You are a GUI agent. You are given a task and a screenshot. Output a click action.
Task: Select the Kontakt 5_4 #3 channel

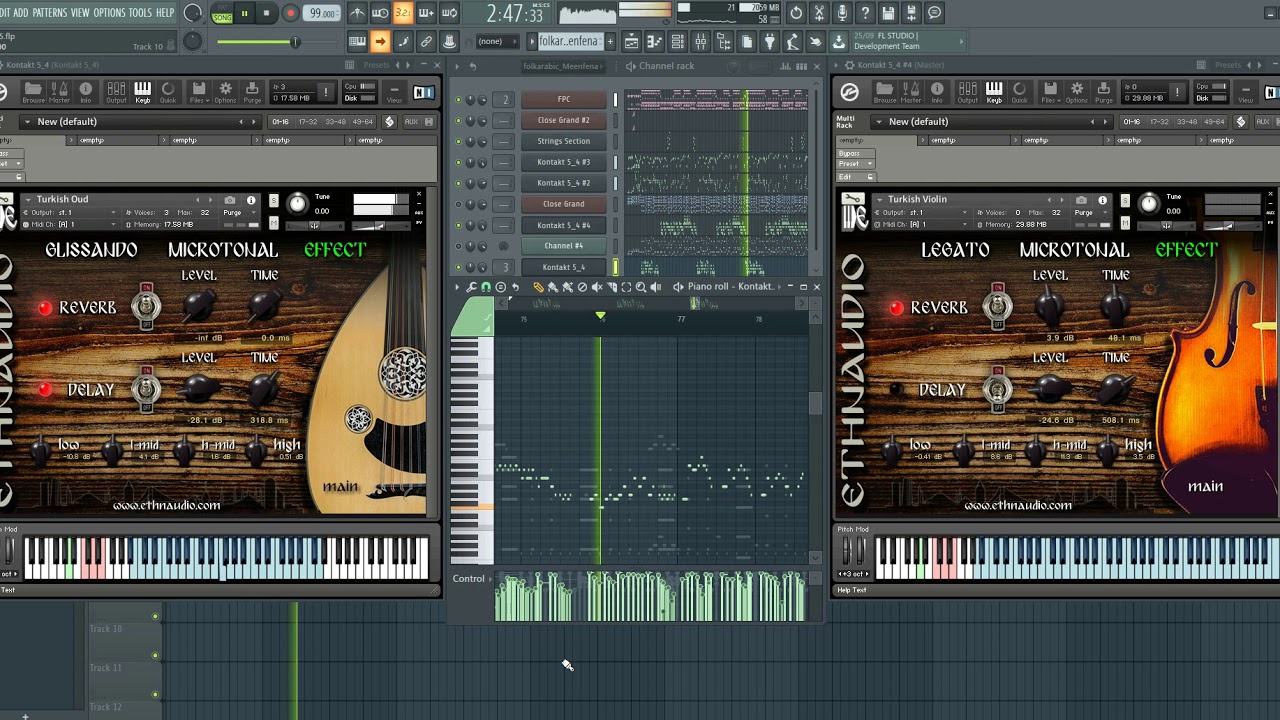pyautogui.click(x=564, y=162)
